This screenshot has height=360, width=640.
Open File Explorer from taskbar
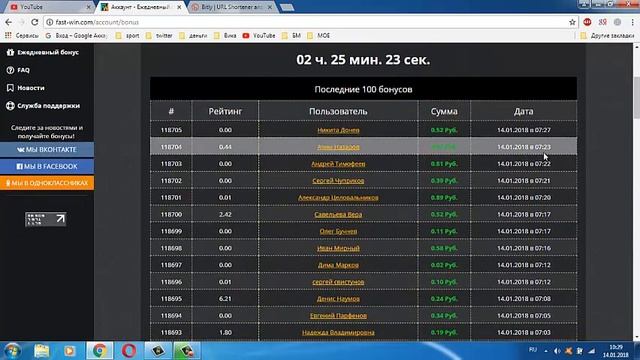point(42,351)
